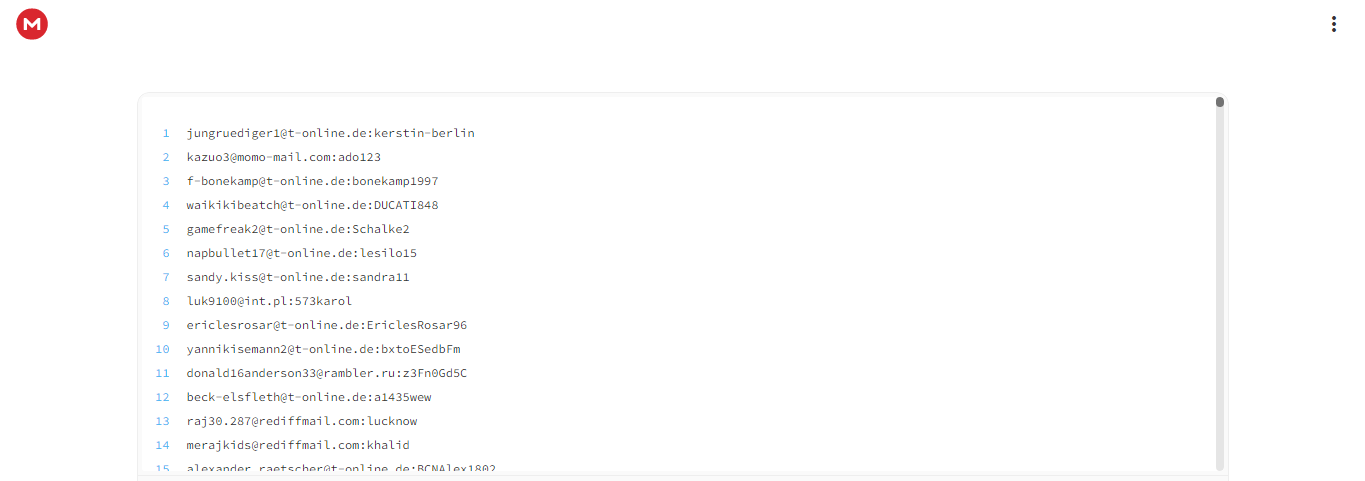Place cursor in the text of line 7
The width and height of the screenshot is (1365, 481).
[298, 277]
